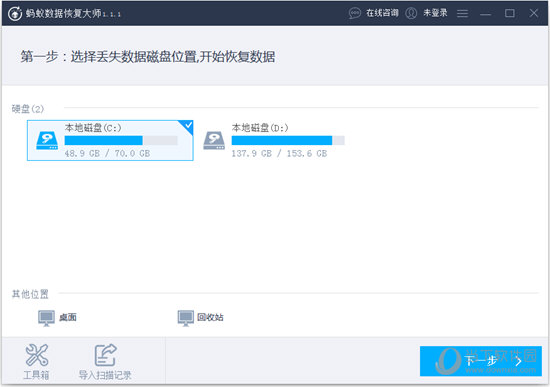The height and width of the screenshot is (387, 550).
Task: Close the application window
Action: pos(534,13)
